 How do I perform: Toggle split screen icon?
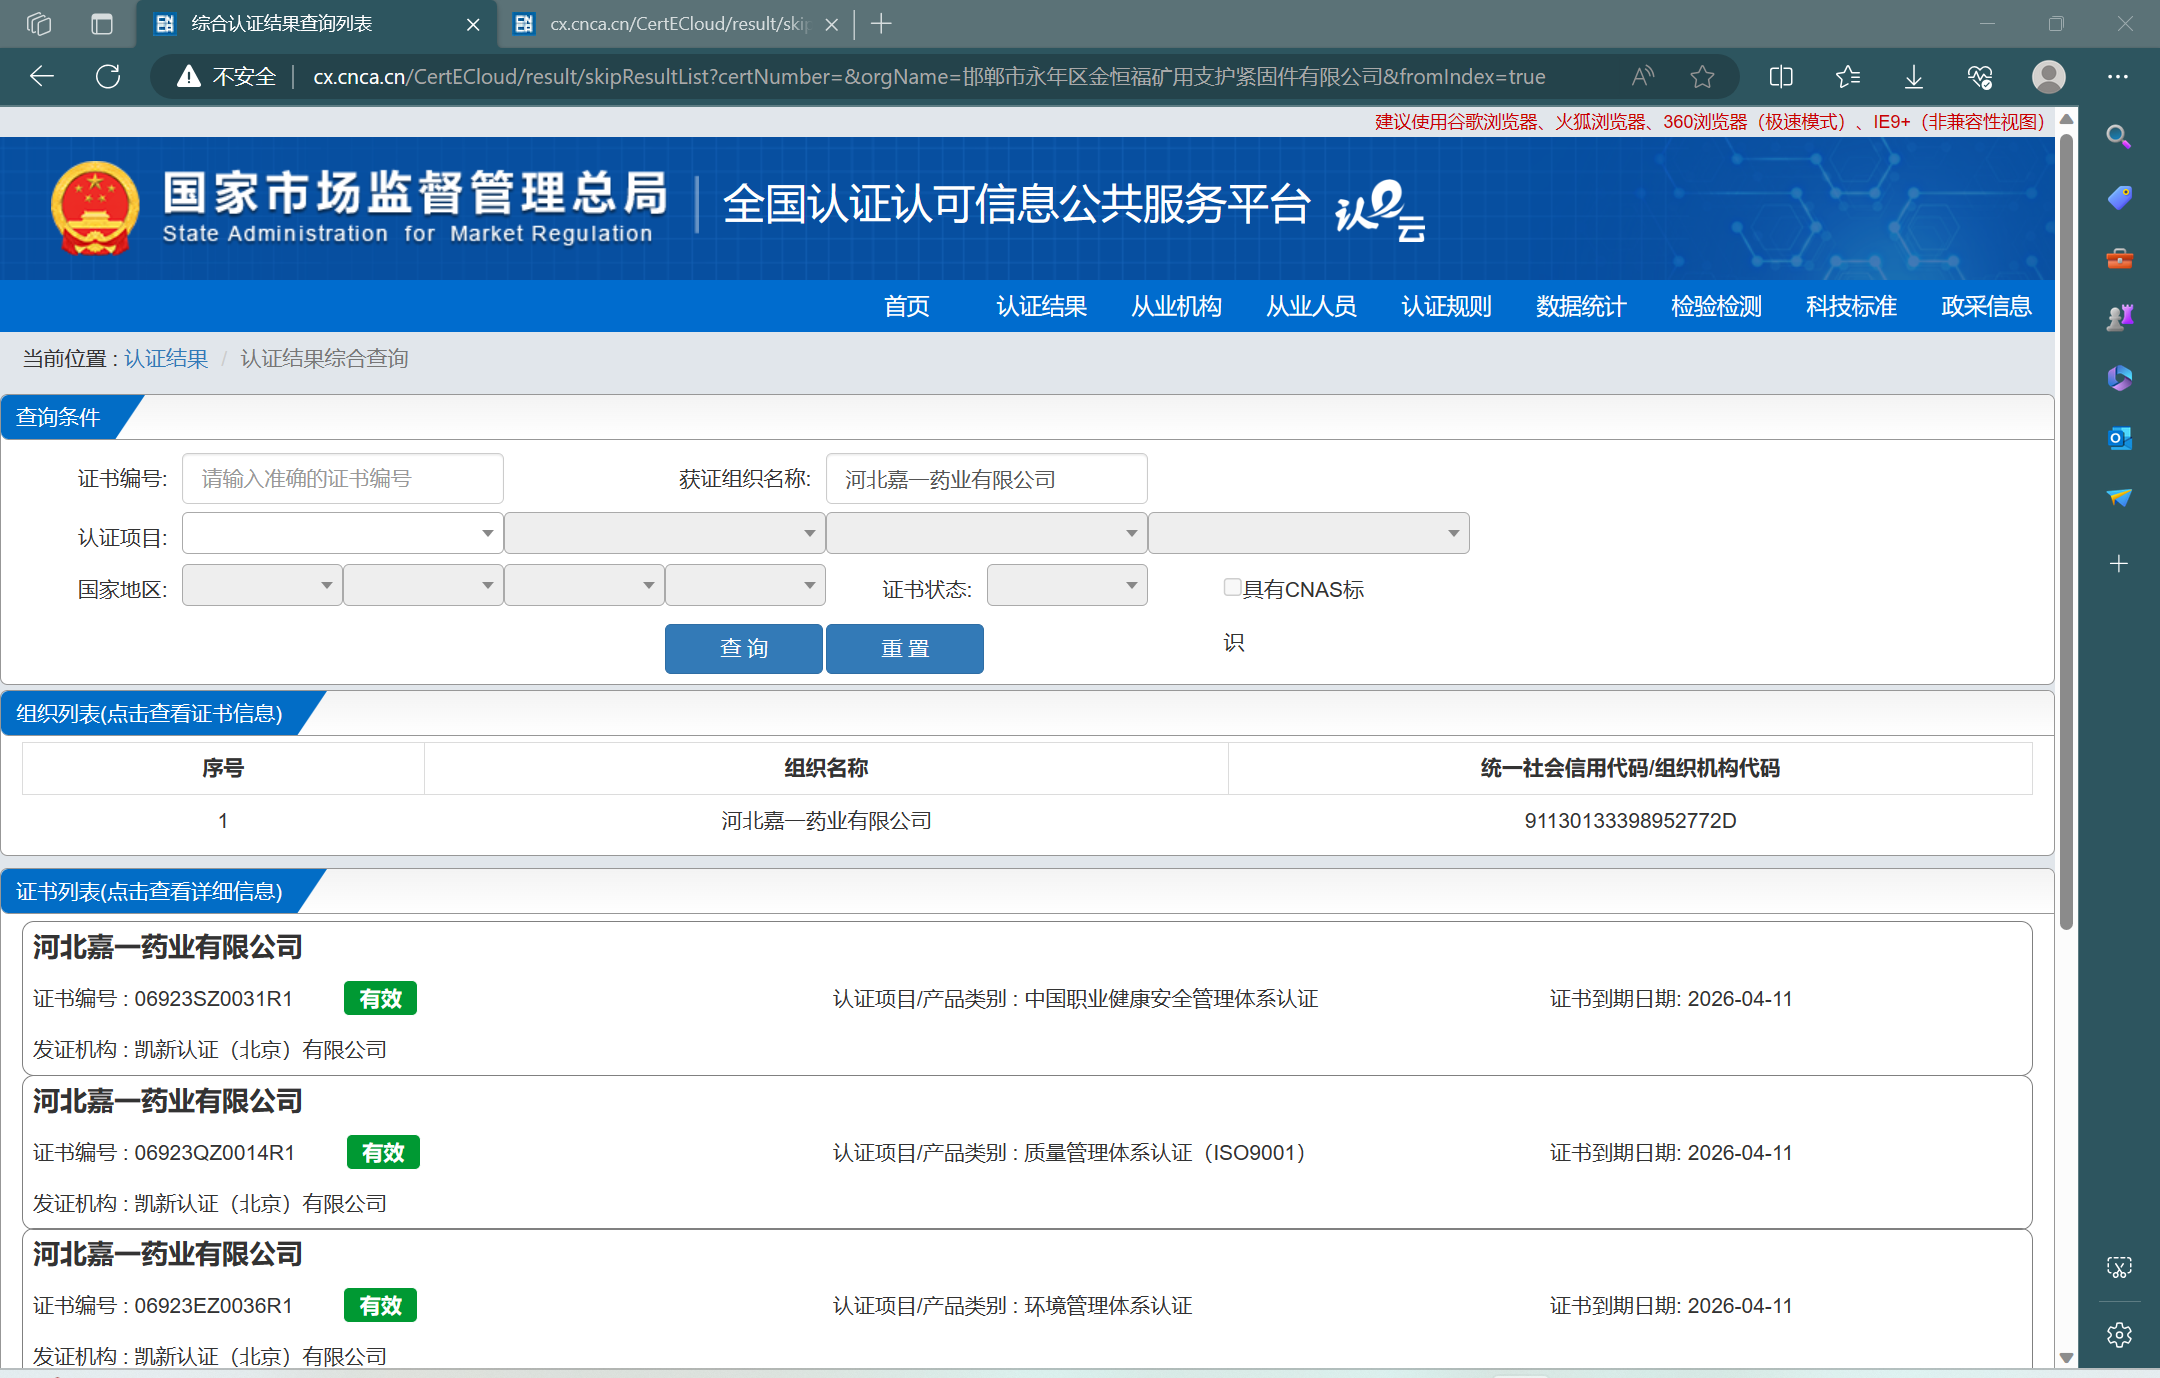pos(1781,76)
